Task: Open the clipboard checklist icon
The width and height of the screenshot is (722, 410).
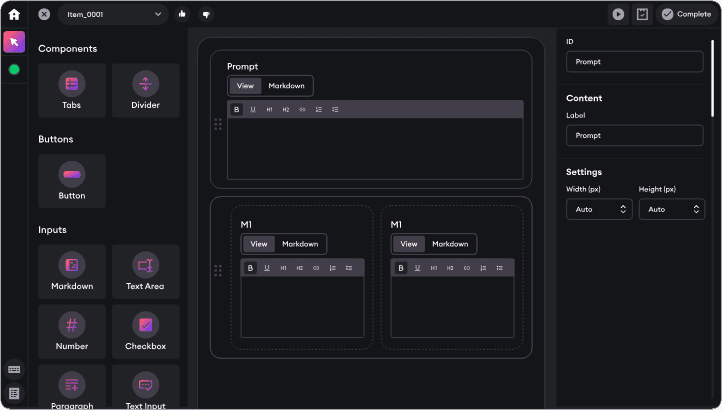Action: tap(642, 14)
